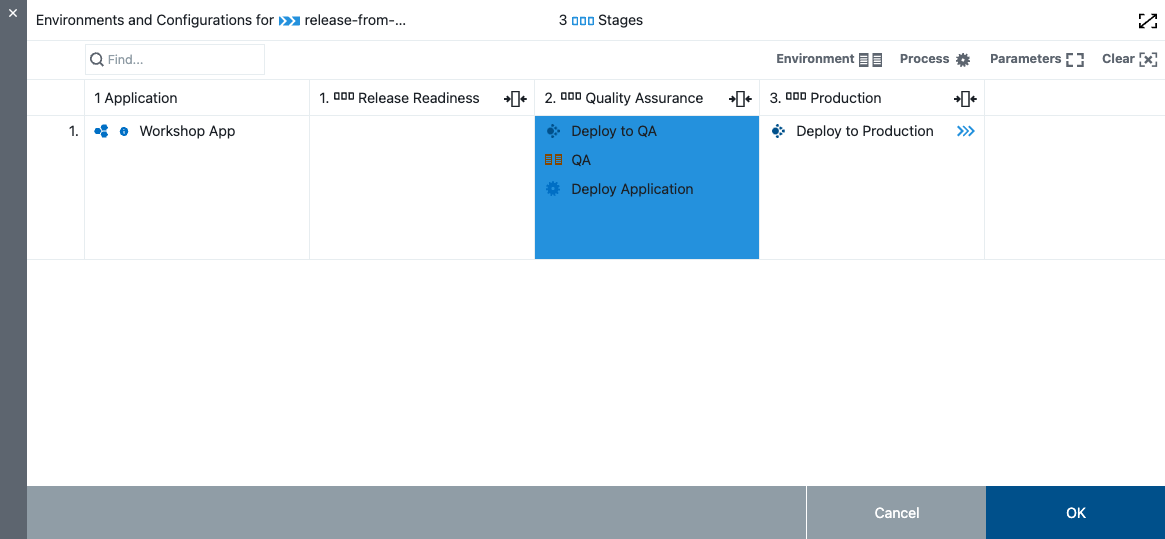Click the Deploy Application gear icon
Viewport: 1165px width, 539px height.
click(x=553, y=189)
